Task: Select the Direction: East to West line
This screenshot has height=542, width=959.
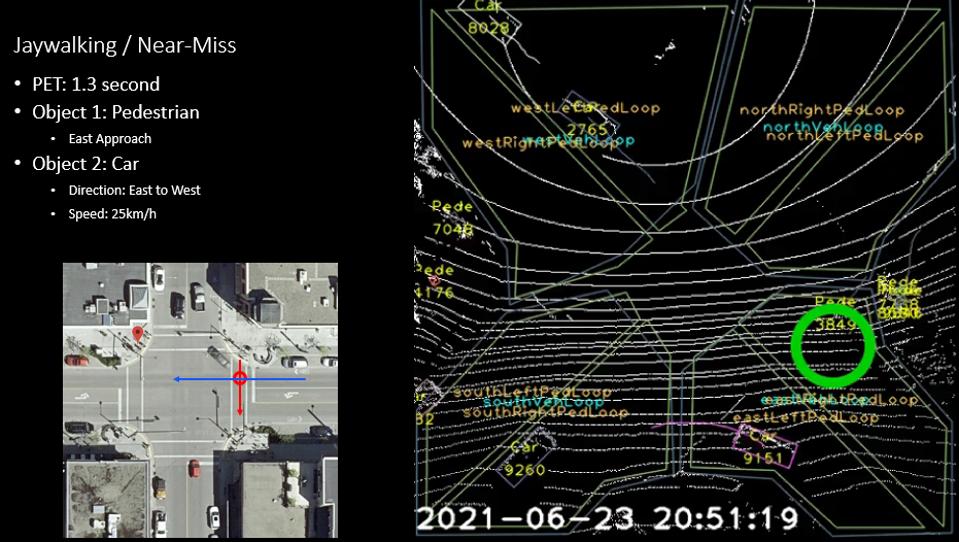Action: 134,190
